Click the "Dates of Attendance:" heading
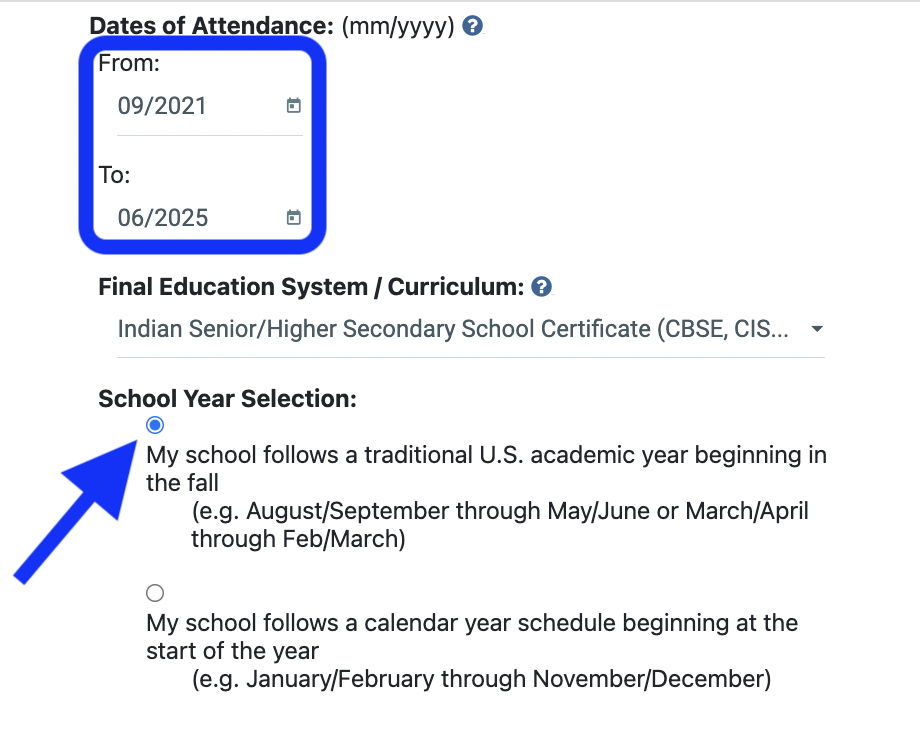 pyautogui.click(x=212, y=27)
